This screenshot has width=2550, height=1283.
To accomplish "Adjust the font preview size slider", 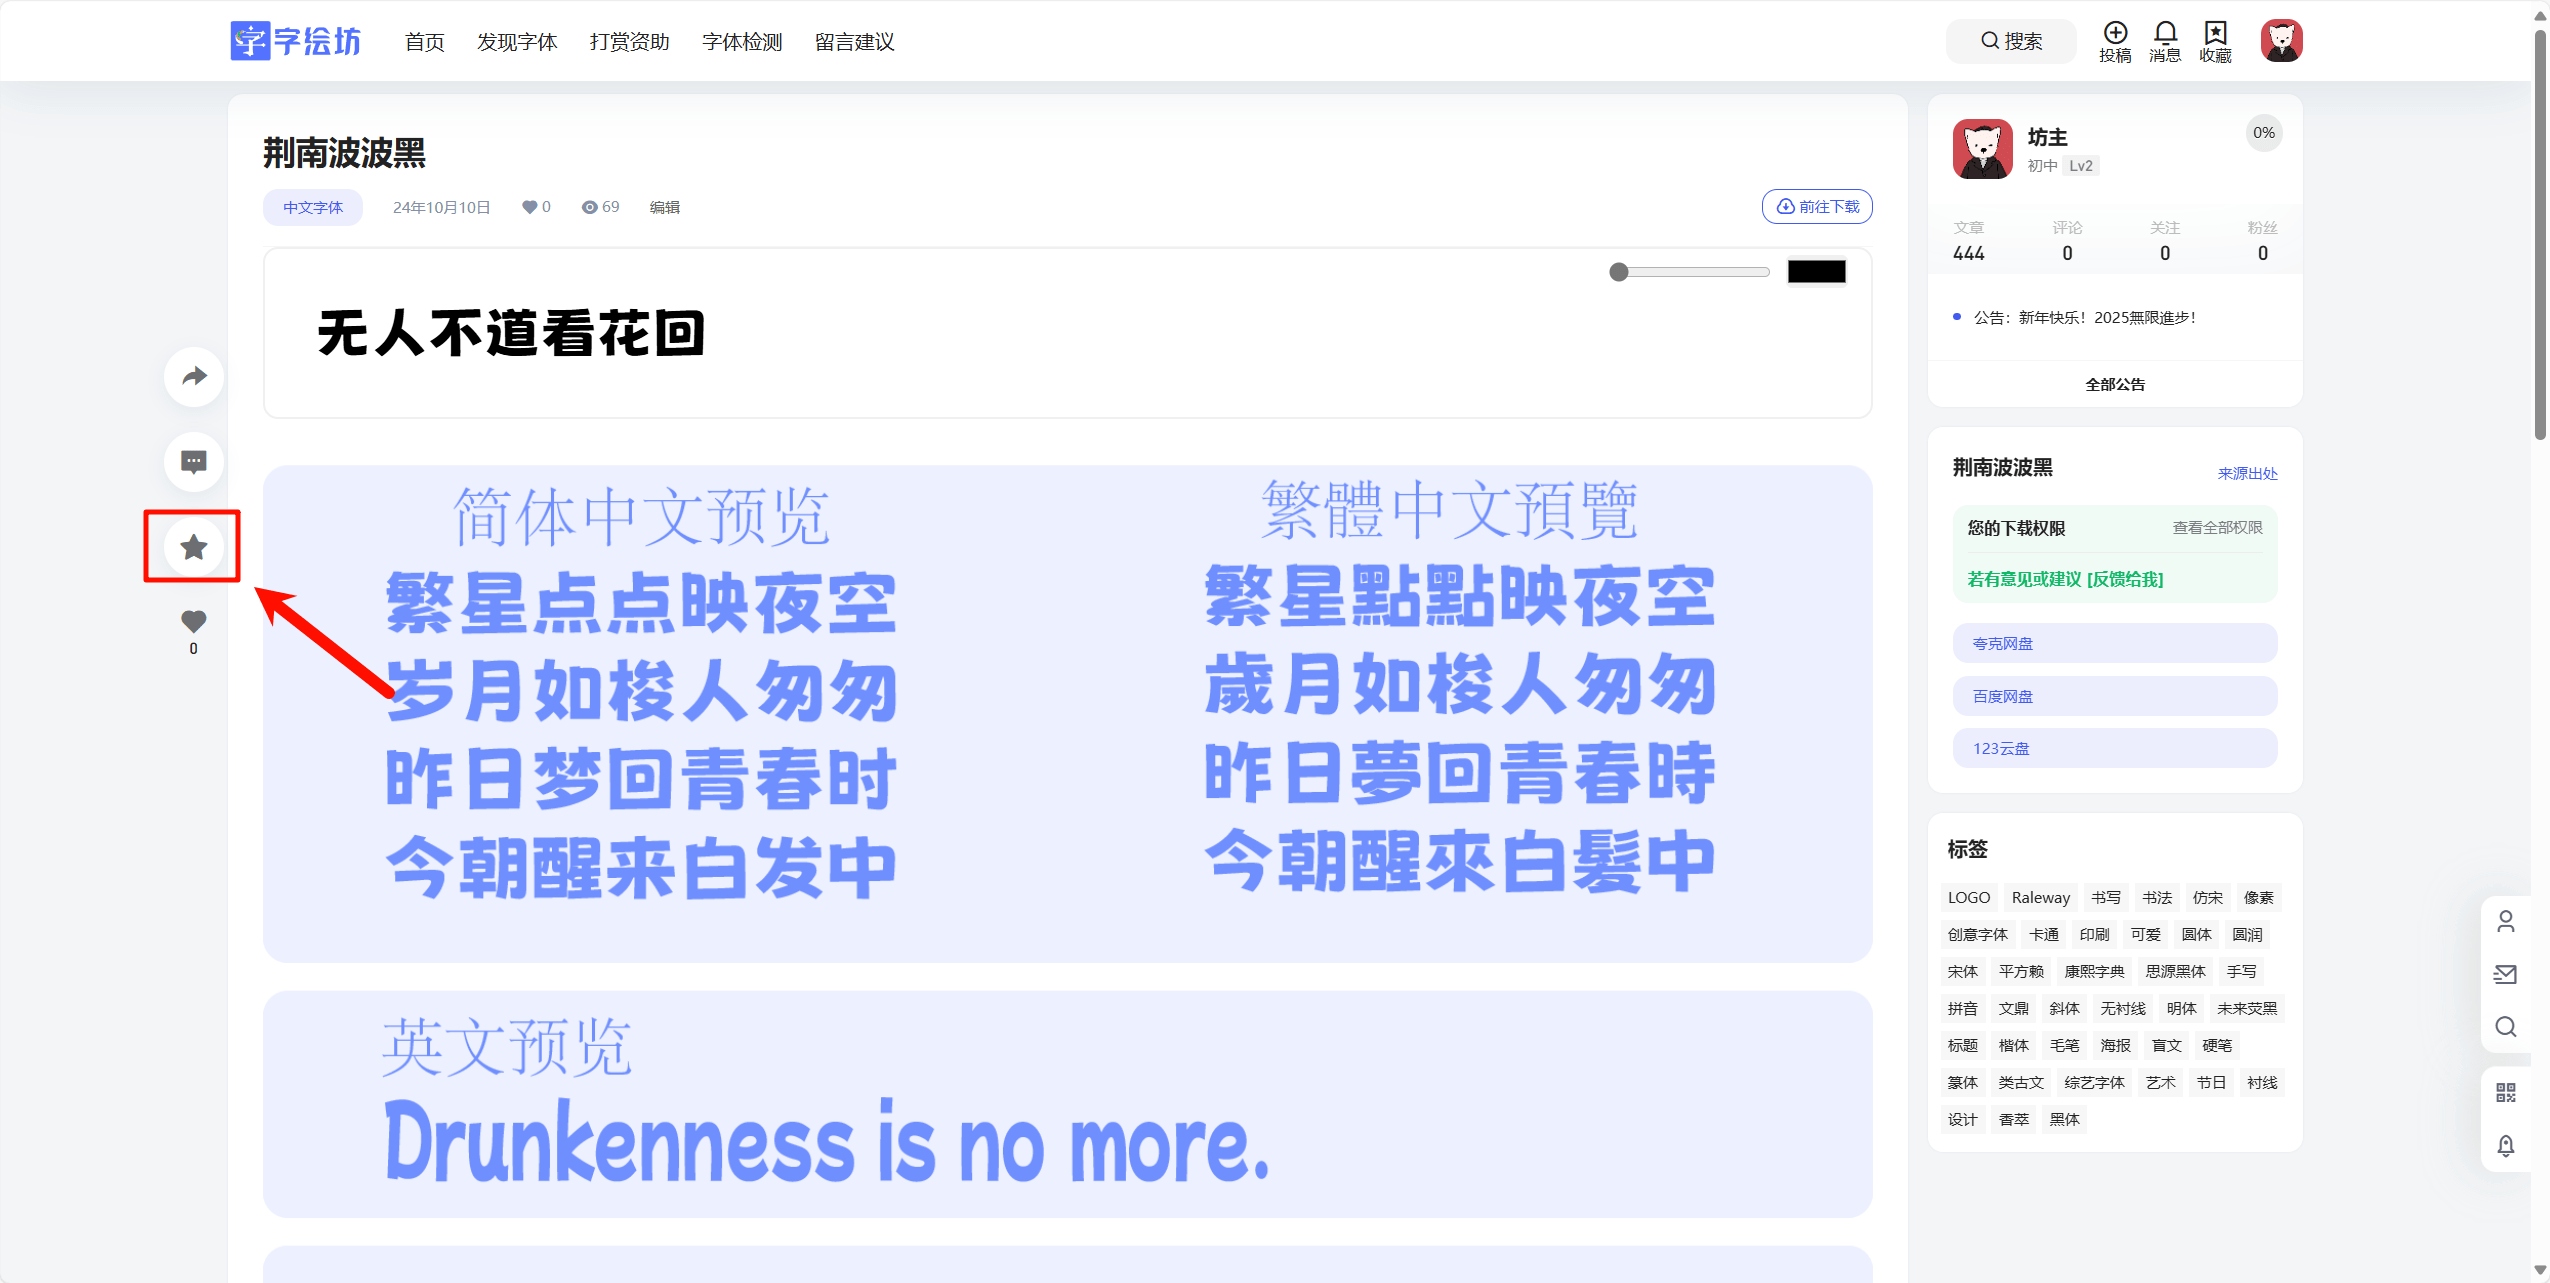I will pyautogui.click(x=1620, y=271).
